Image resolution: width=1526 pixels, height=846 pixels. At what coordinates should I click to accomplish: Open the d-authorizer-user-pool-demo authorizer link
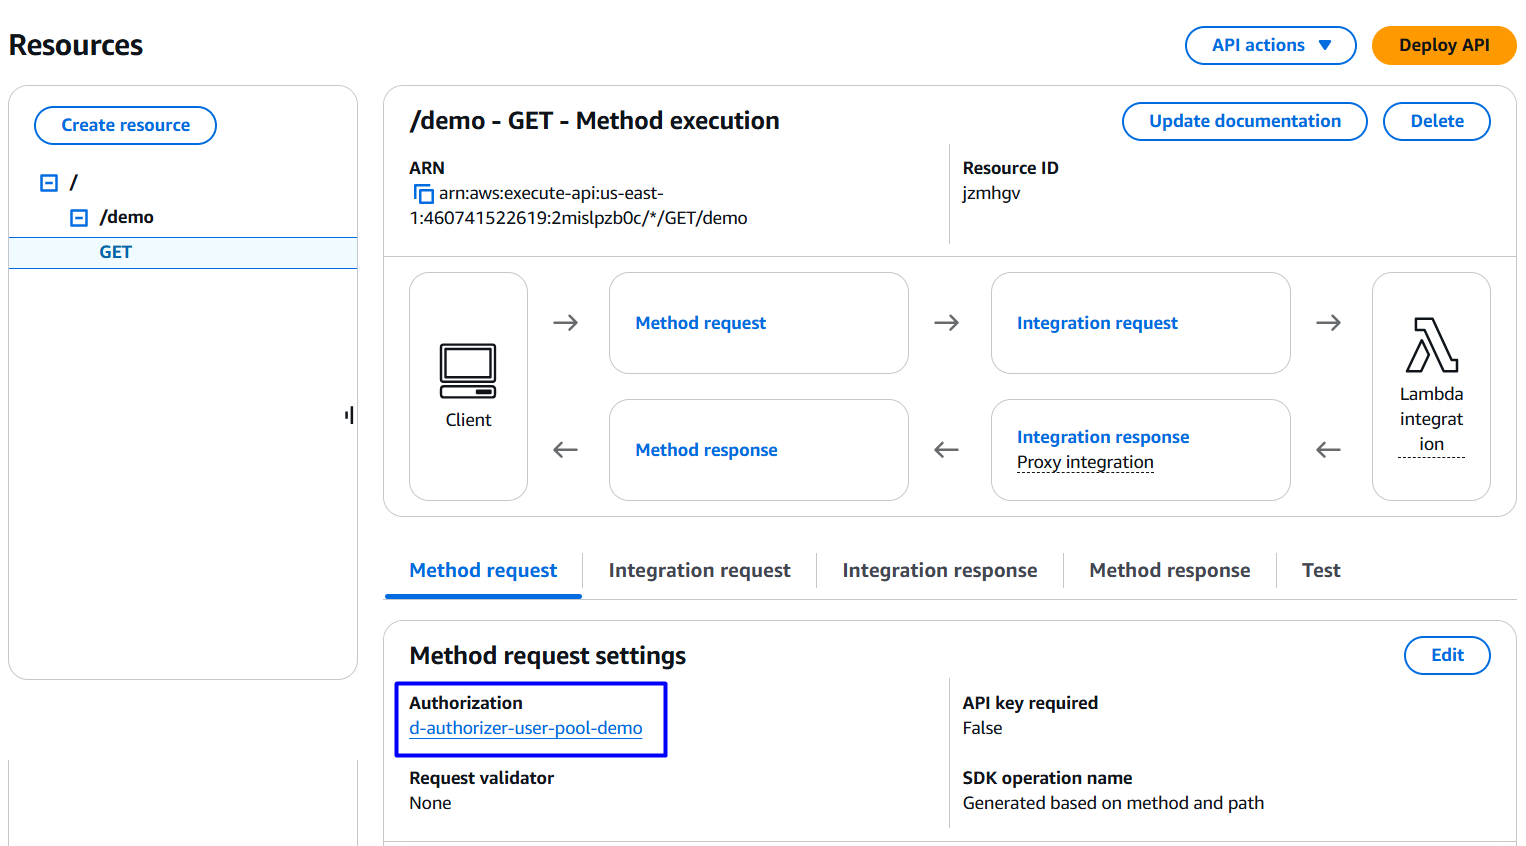pos(526,729)
